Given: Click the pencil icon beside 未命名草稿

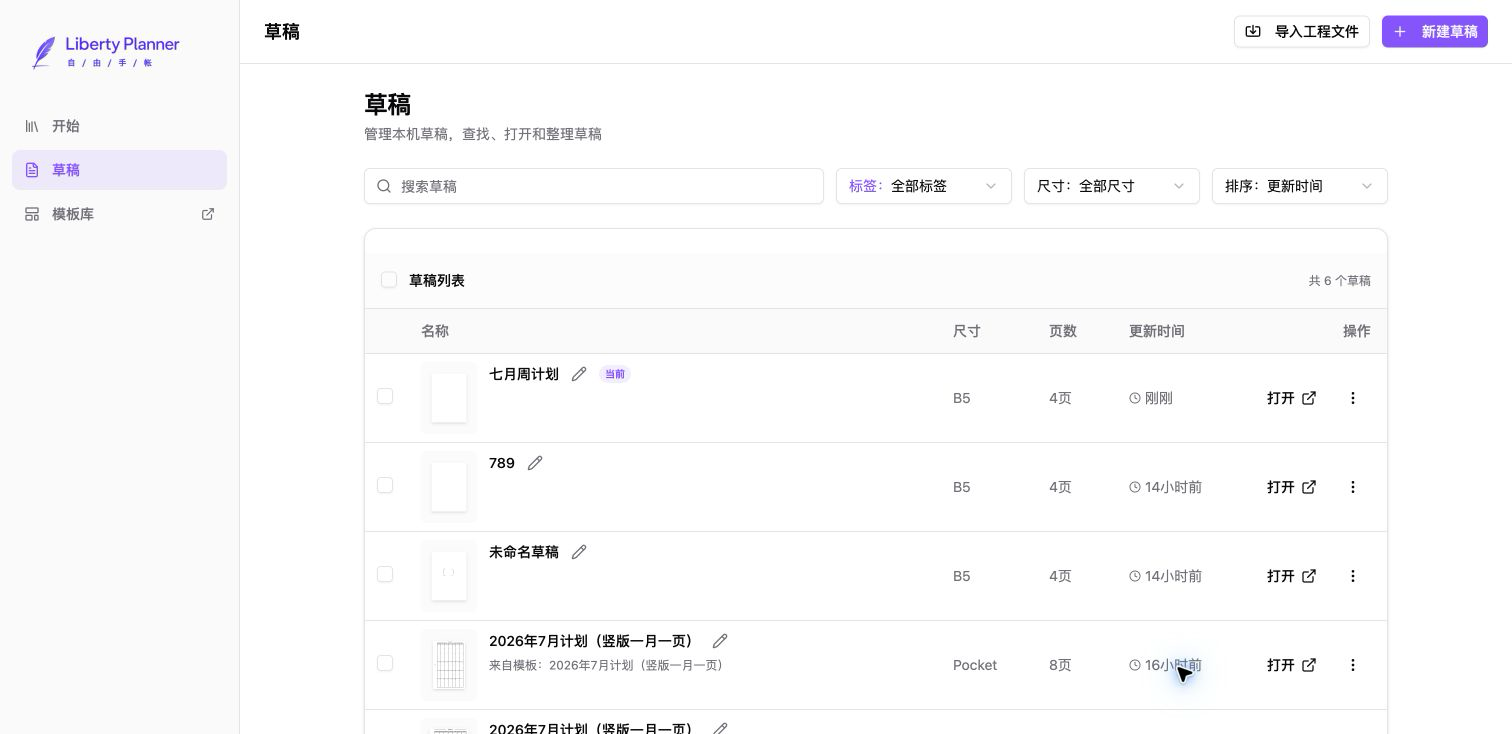Looking at the screenshot, I should [579, 552].
